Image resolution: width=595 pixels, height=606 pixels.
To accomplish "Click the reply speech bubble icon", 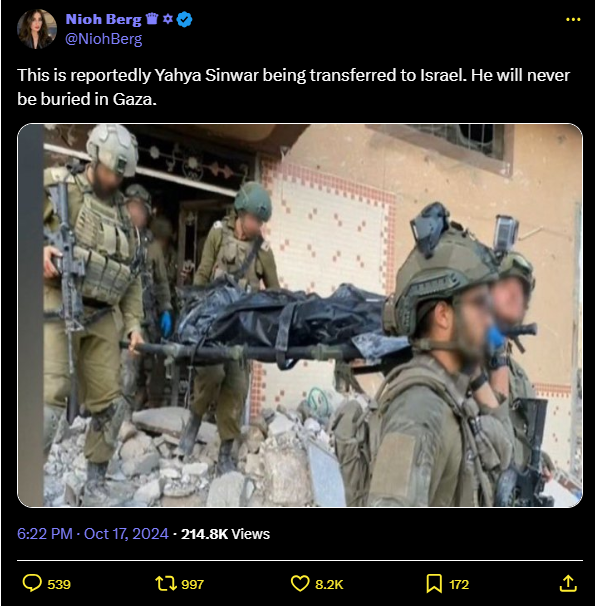I will click(32, 584).
